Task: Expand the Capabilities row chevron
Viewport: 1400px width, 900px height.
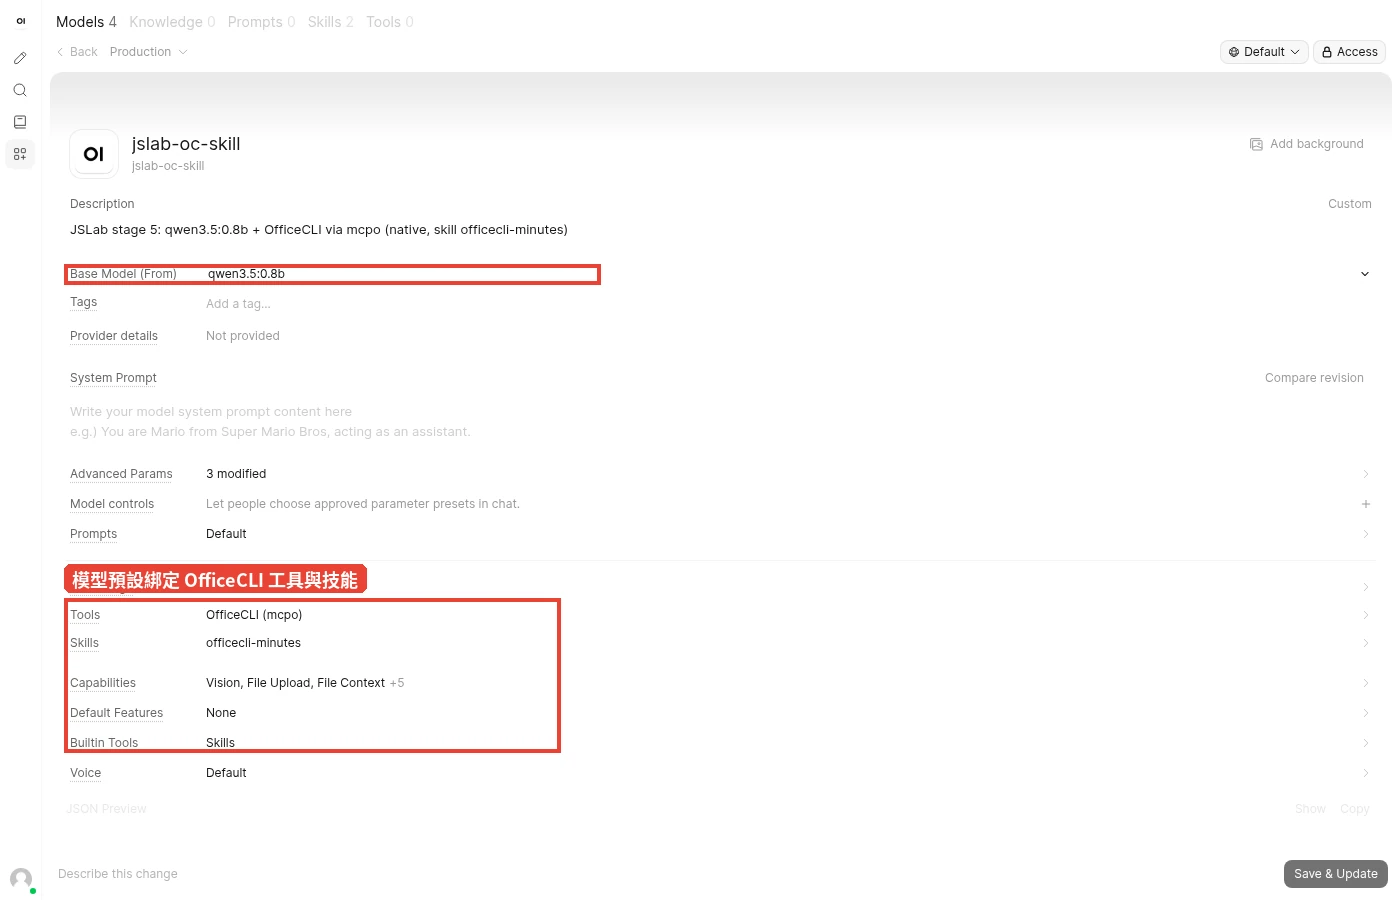Action: (1366, 683)
